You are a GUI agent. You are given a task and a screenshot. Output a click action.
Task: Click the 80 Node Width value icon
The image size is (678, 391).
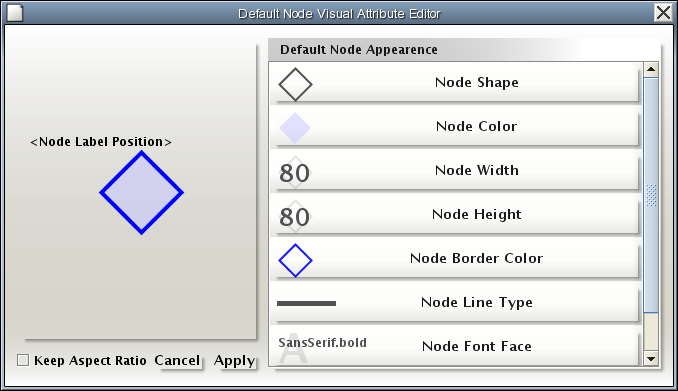pyautogui.click(x=294, y=173)
